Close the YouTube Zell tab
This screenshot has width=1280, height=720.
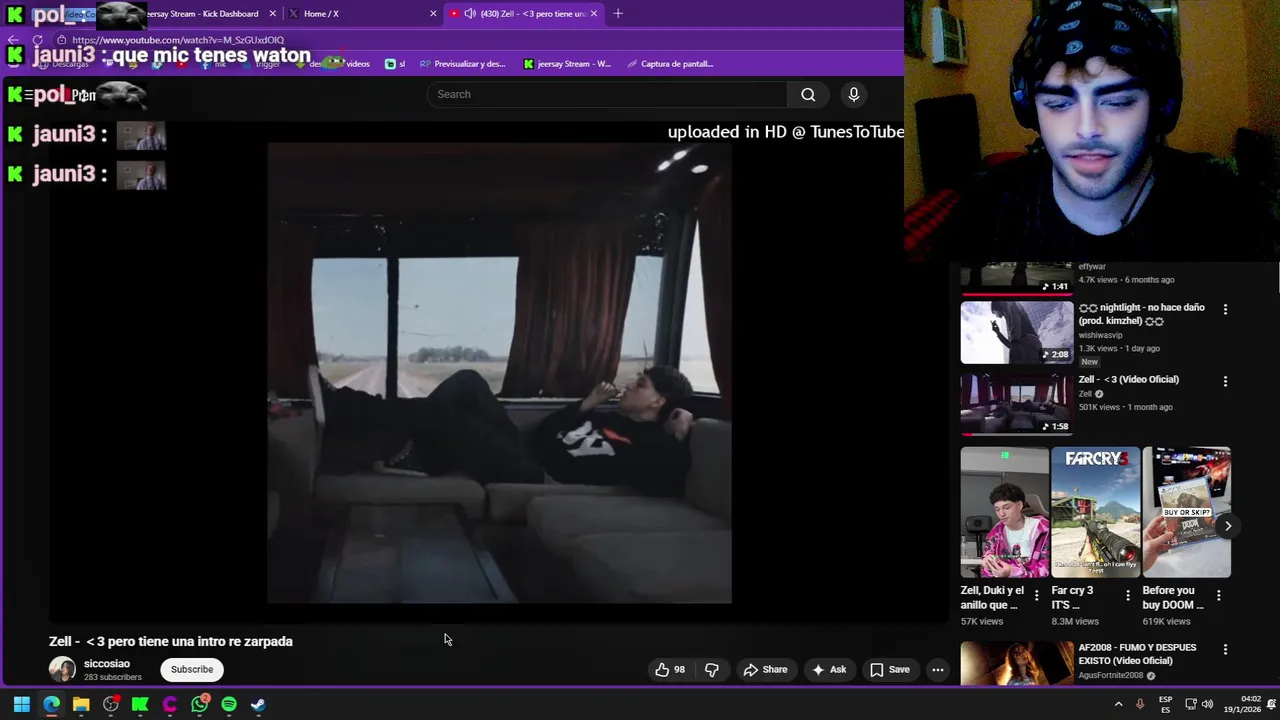(x=594, y=13)
